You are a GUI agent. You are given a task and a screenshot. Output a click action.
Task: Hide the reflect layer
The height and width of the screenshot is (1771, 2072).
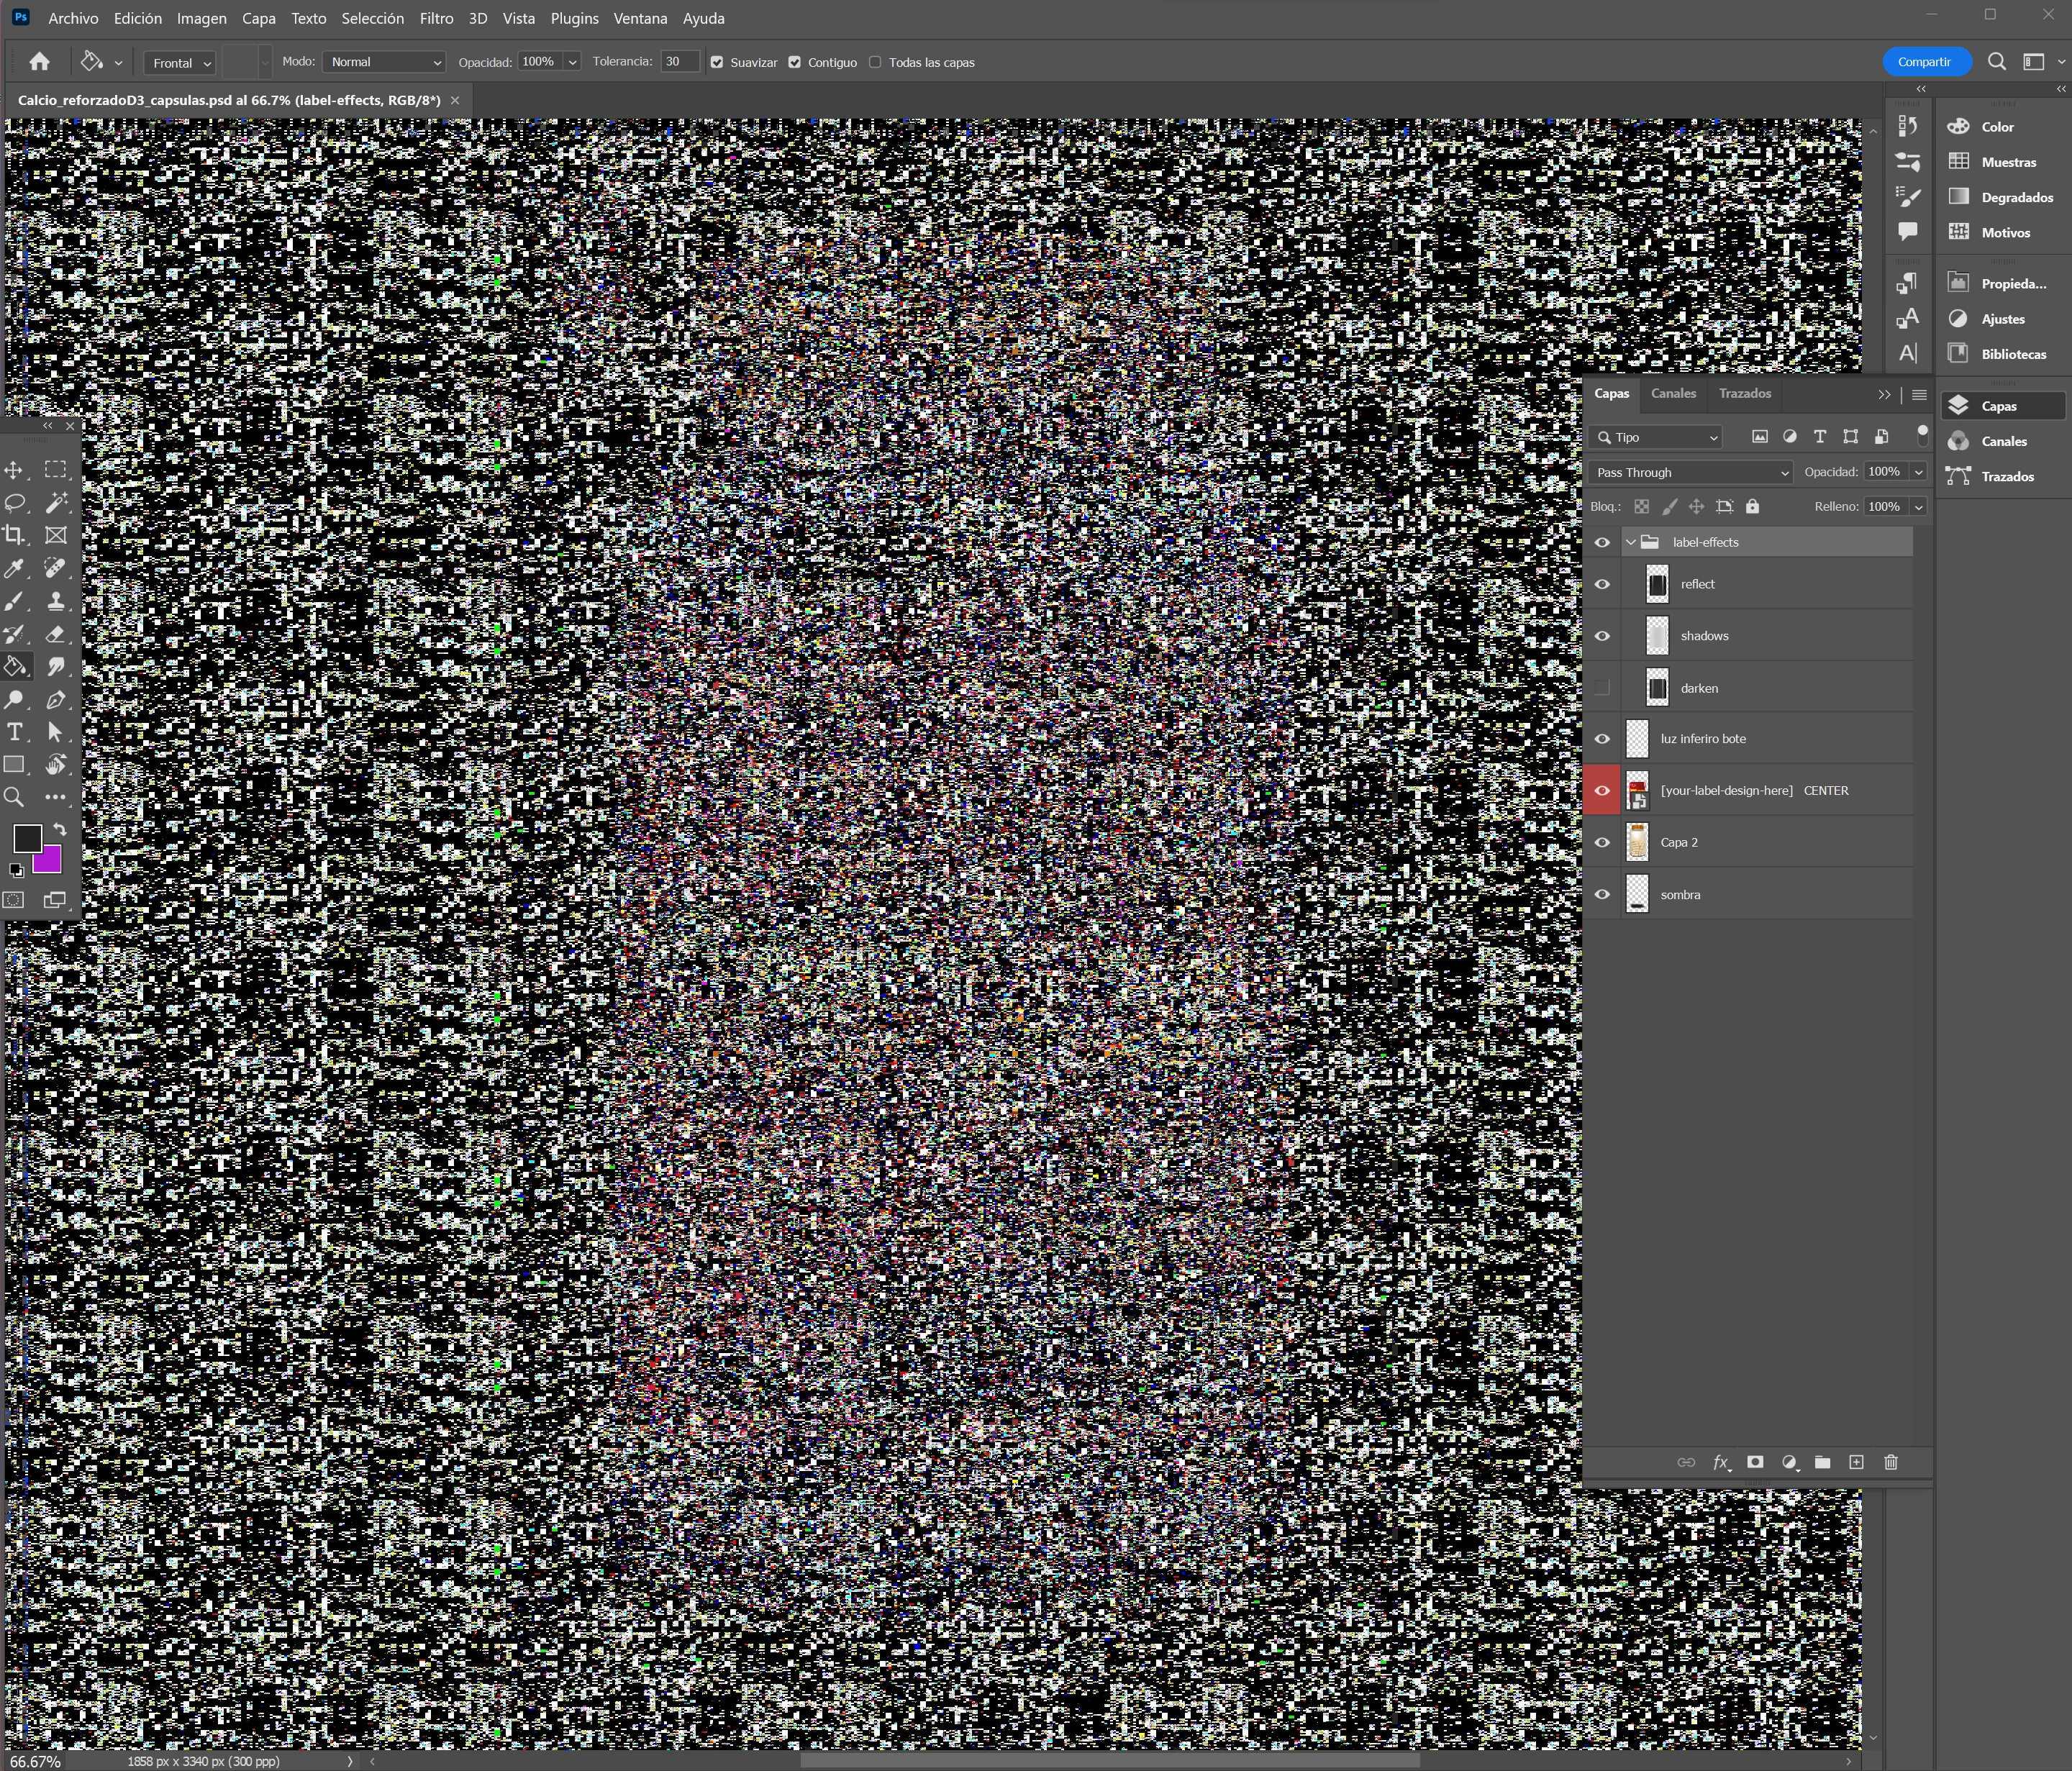pyautogui.click(x=1602, y=584)
